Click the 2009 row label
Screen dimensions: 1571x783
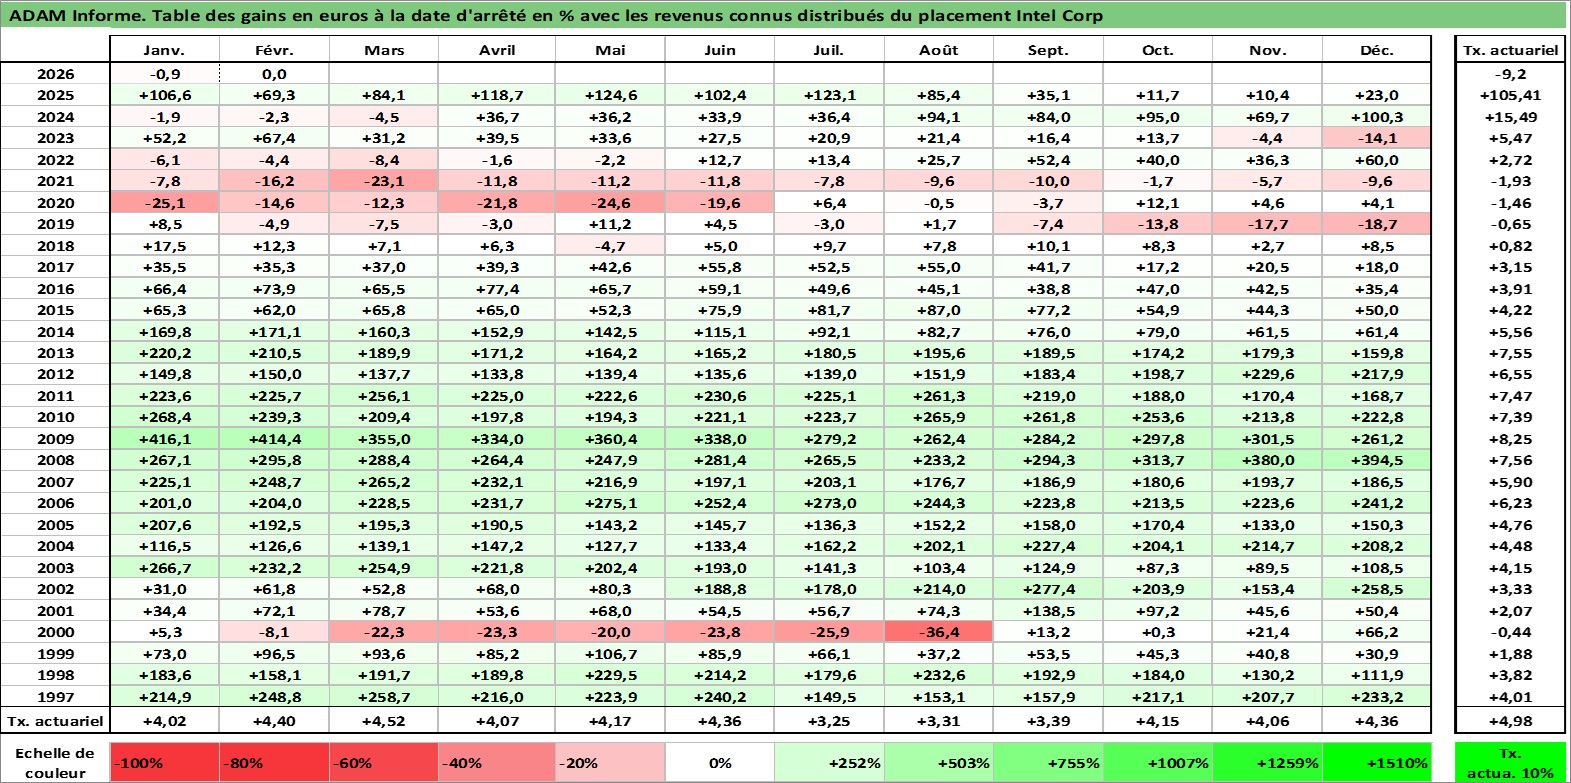point(55,439)
